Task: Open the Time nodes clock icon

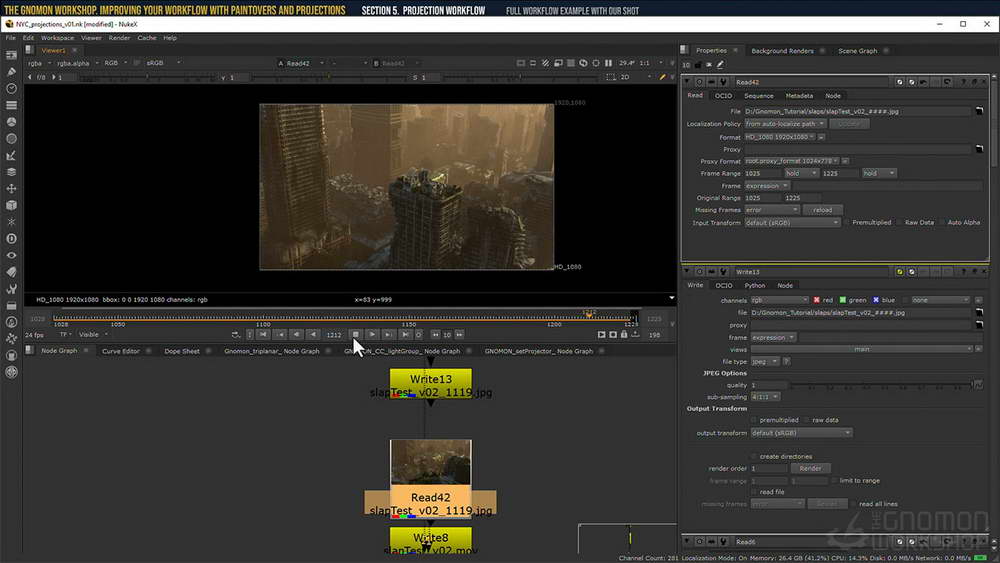Action: pyautogui.click(x=11, y=89)
